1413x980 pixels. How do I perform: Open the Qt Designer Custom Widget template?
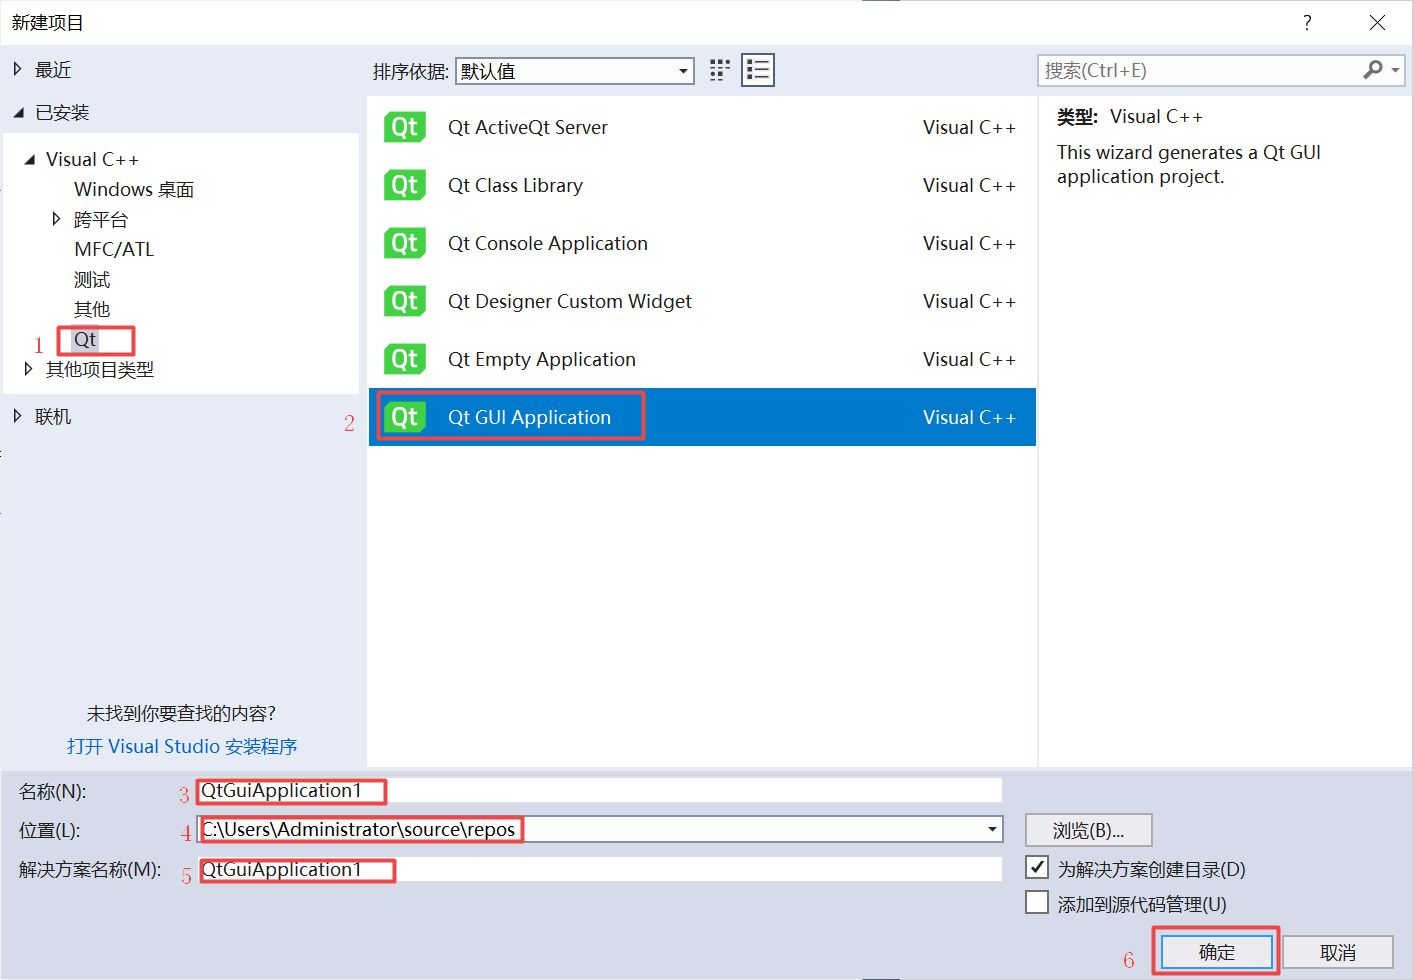point(570,301)
